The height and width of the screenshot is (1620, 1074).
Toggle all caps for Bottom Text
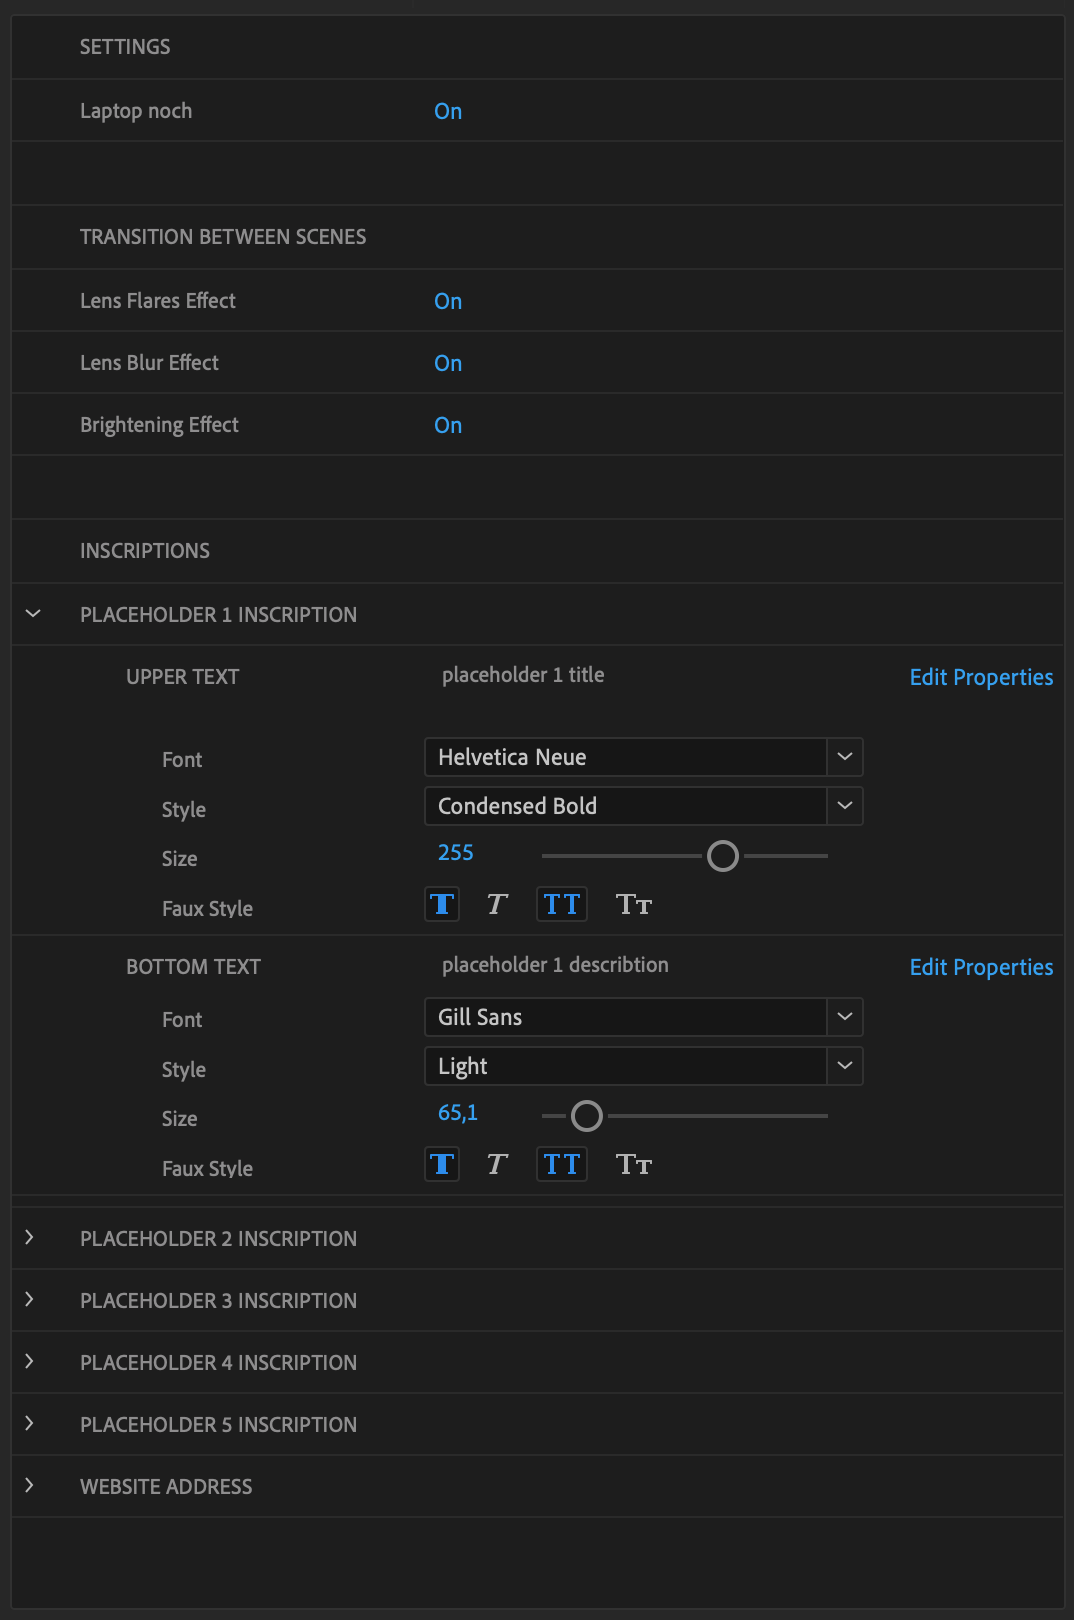click(x=561, y=1165)
